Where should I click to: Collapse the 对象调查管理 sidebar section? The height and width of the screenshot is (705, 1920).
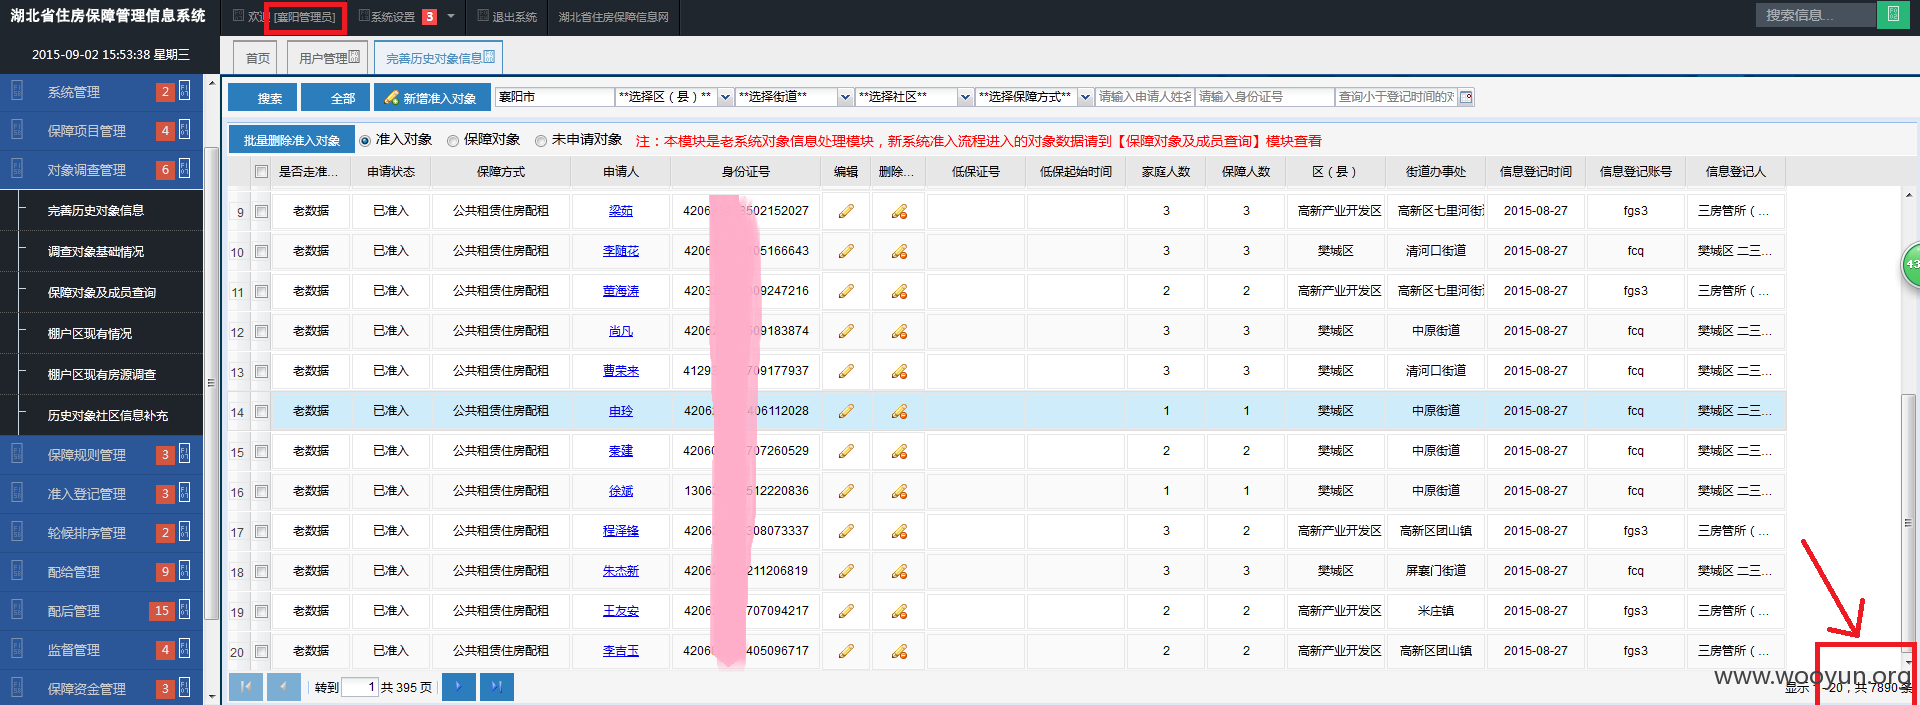click(101, 170)
